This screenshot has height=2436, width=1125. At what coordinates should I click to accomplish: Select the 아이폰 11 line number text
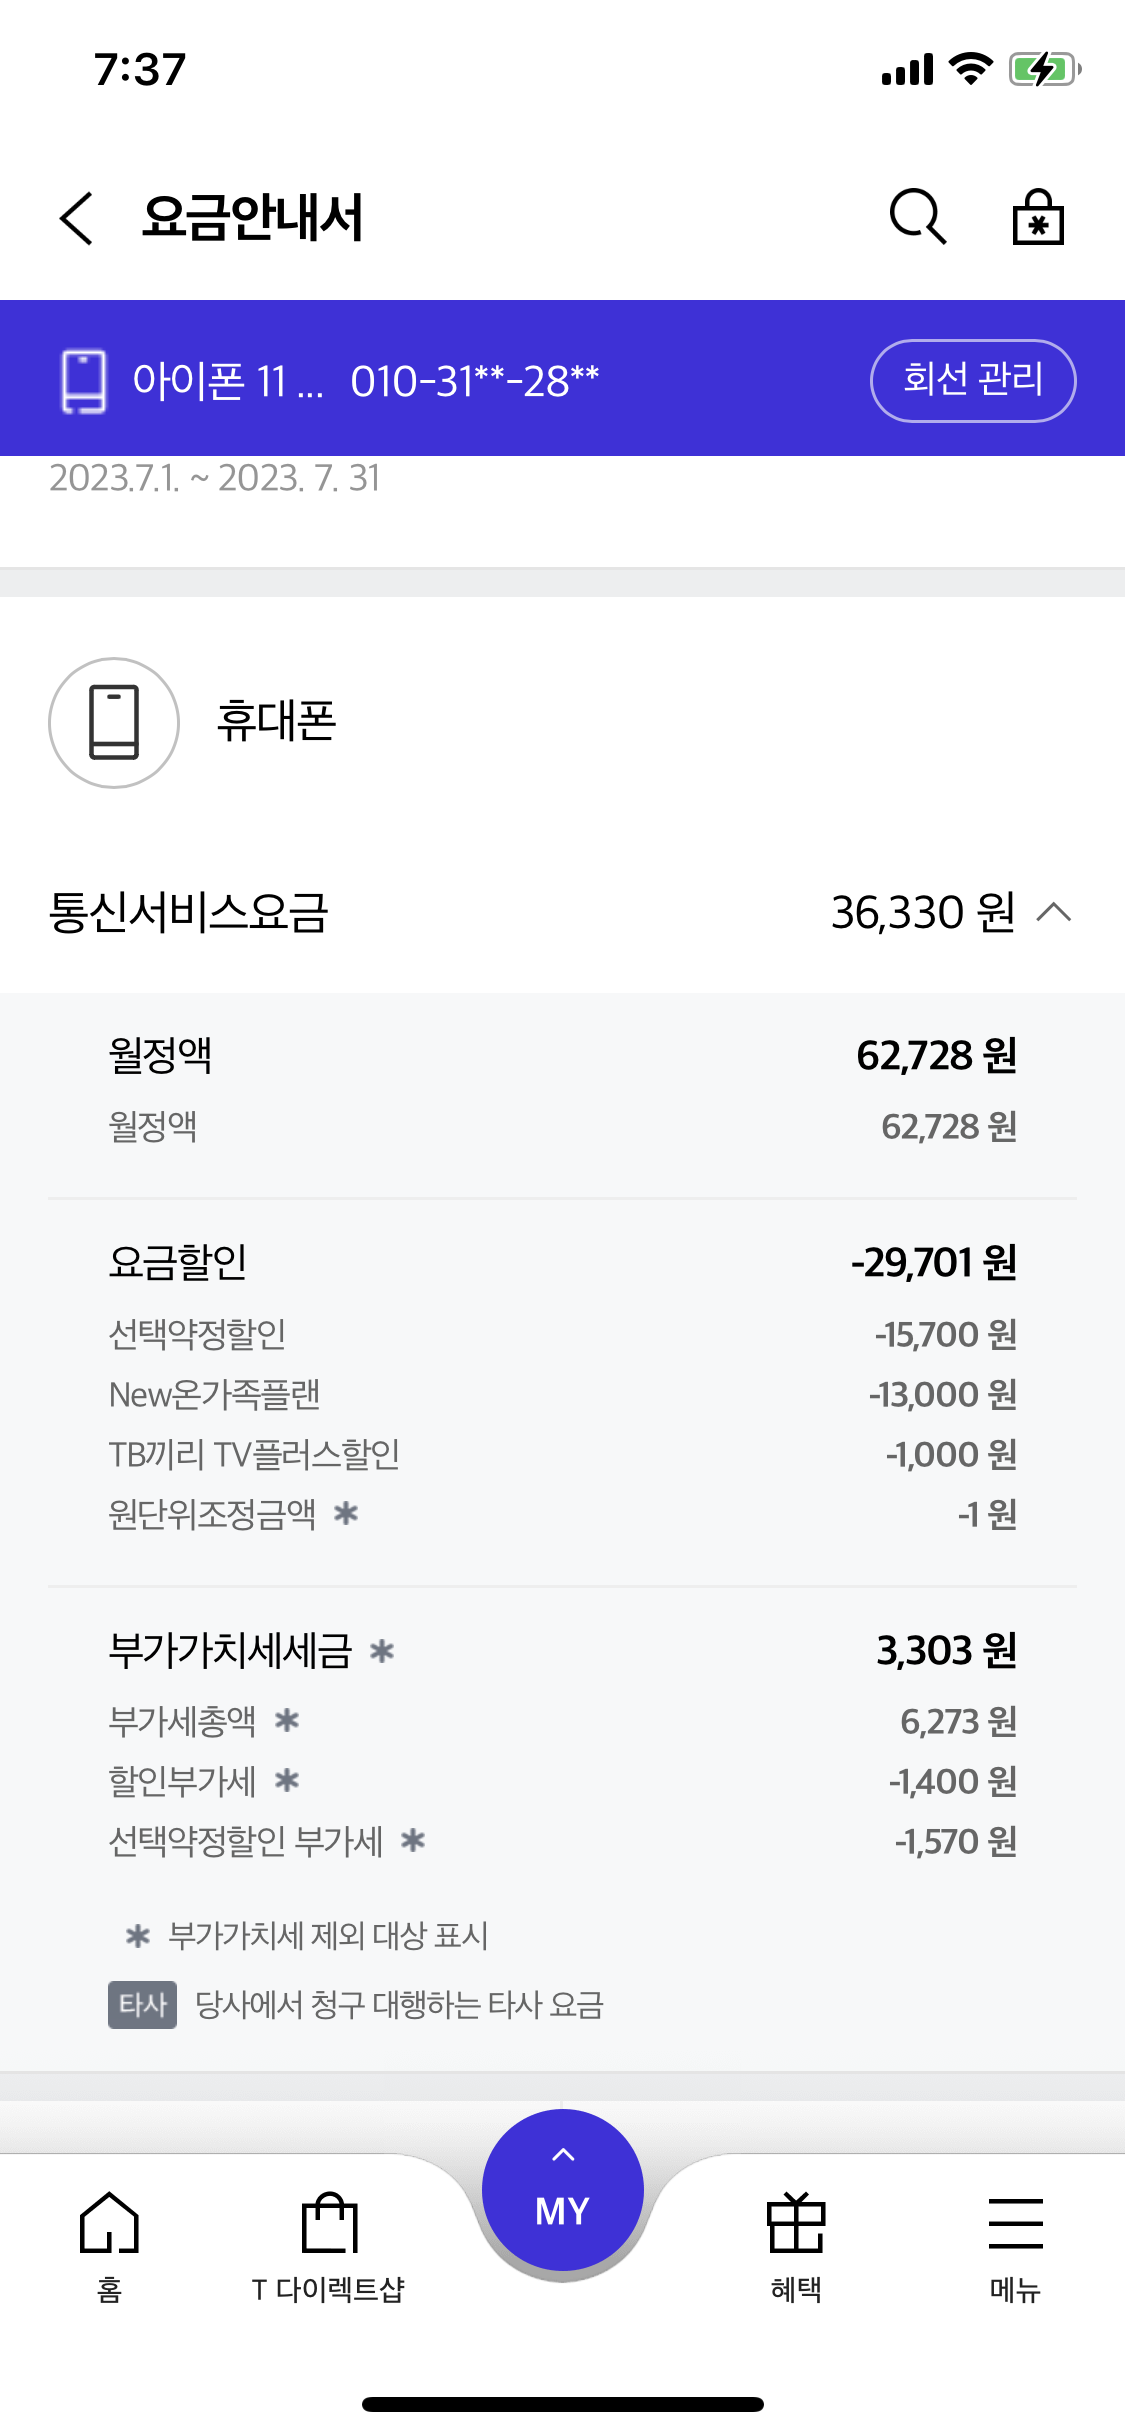[x=366, y=381]
